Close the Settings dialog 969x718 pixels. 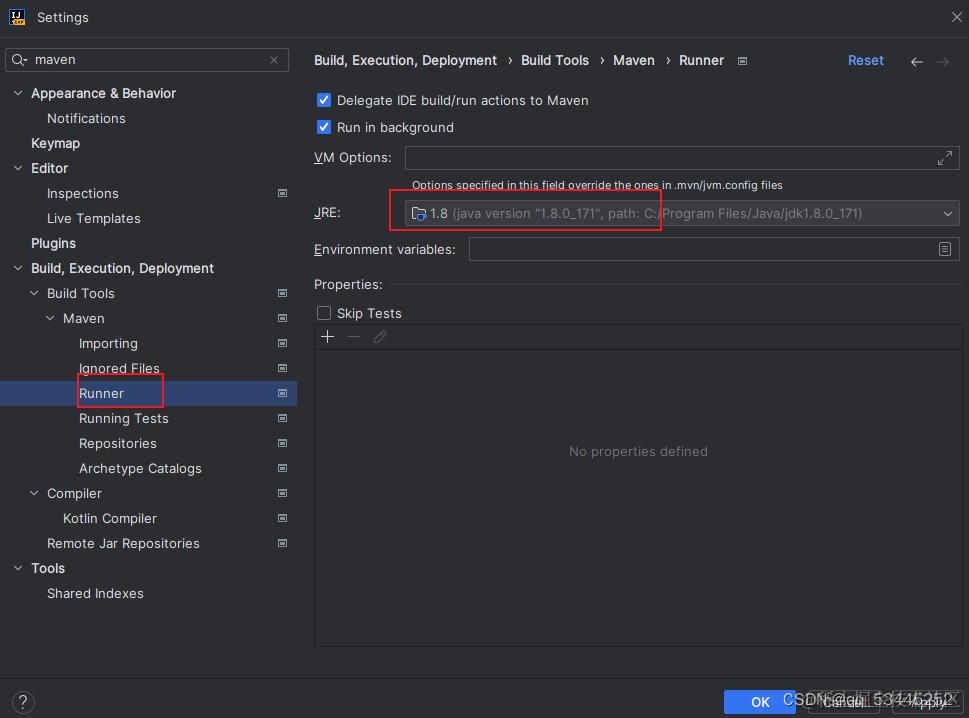click(x=956, y=17)
